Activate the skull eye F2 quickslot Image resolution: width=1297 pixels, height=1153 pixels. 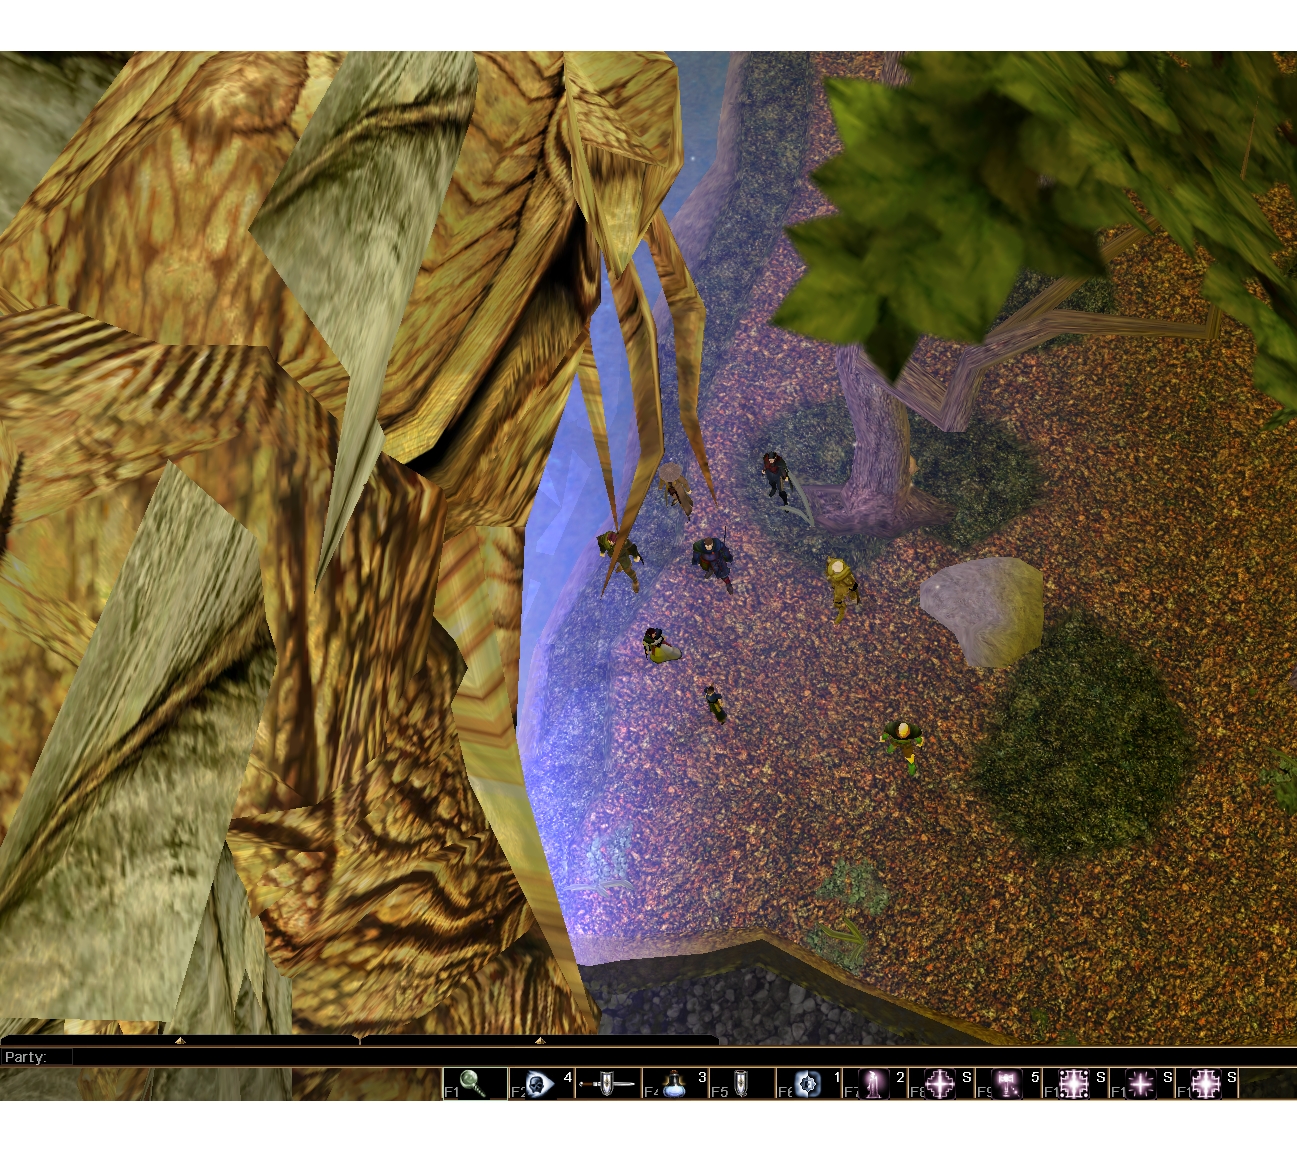[541, 1084]
